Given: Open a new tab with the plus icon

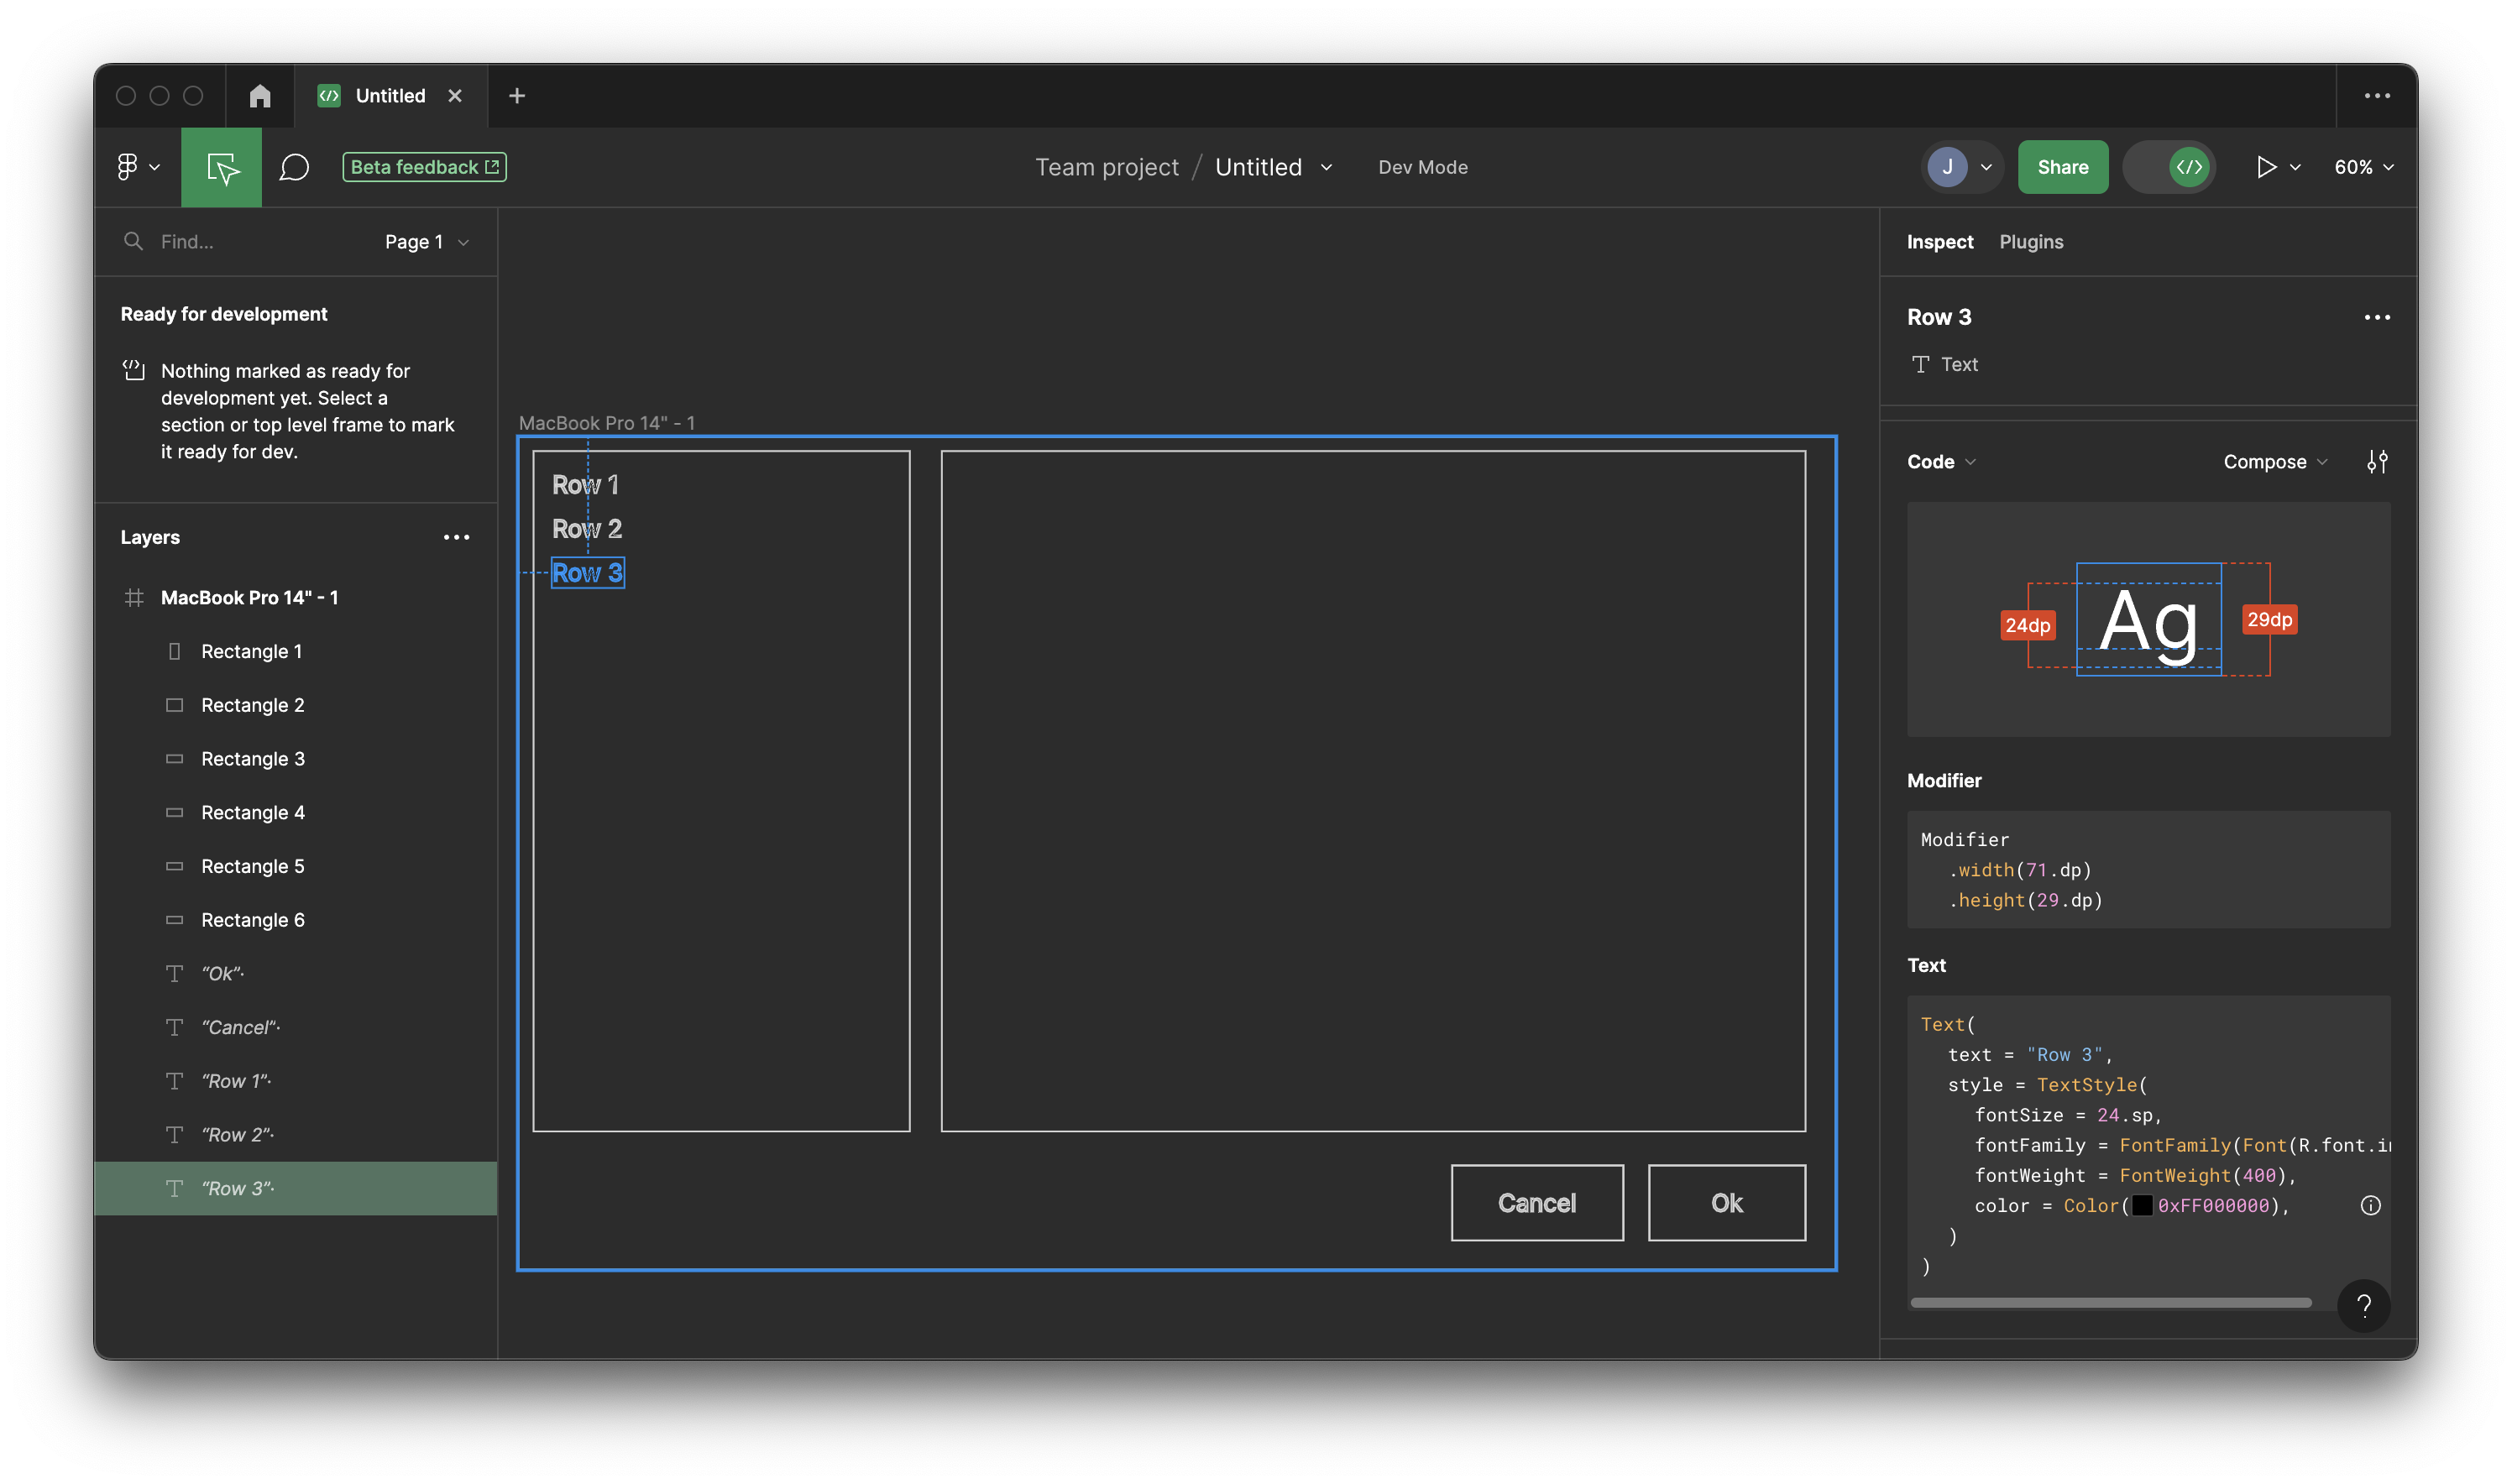Looking at the screenshot, I should click(x=517, y=95).
